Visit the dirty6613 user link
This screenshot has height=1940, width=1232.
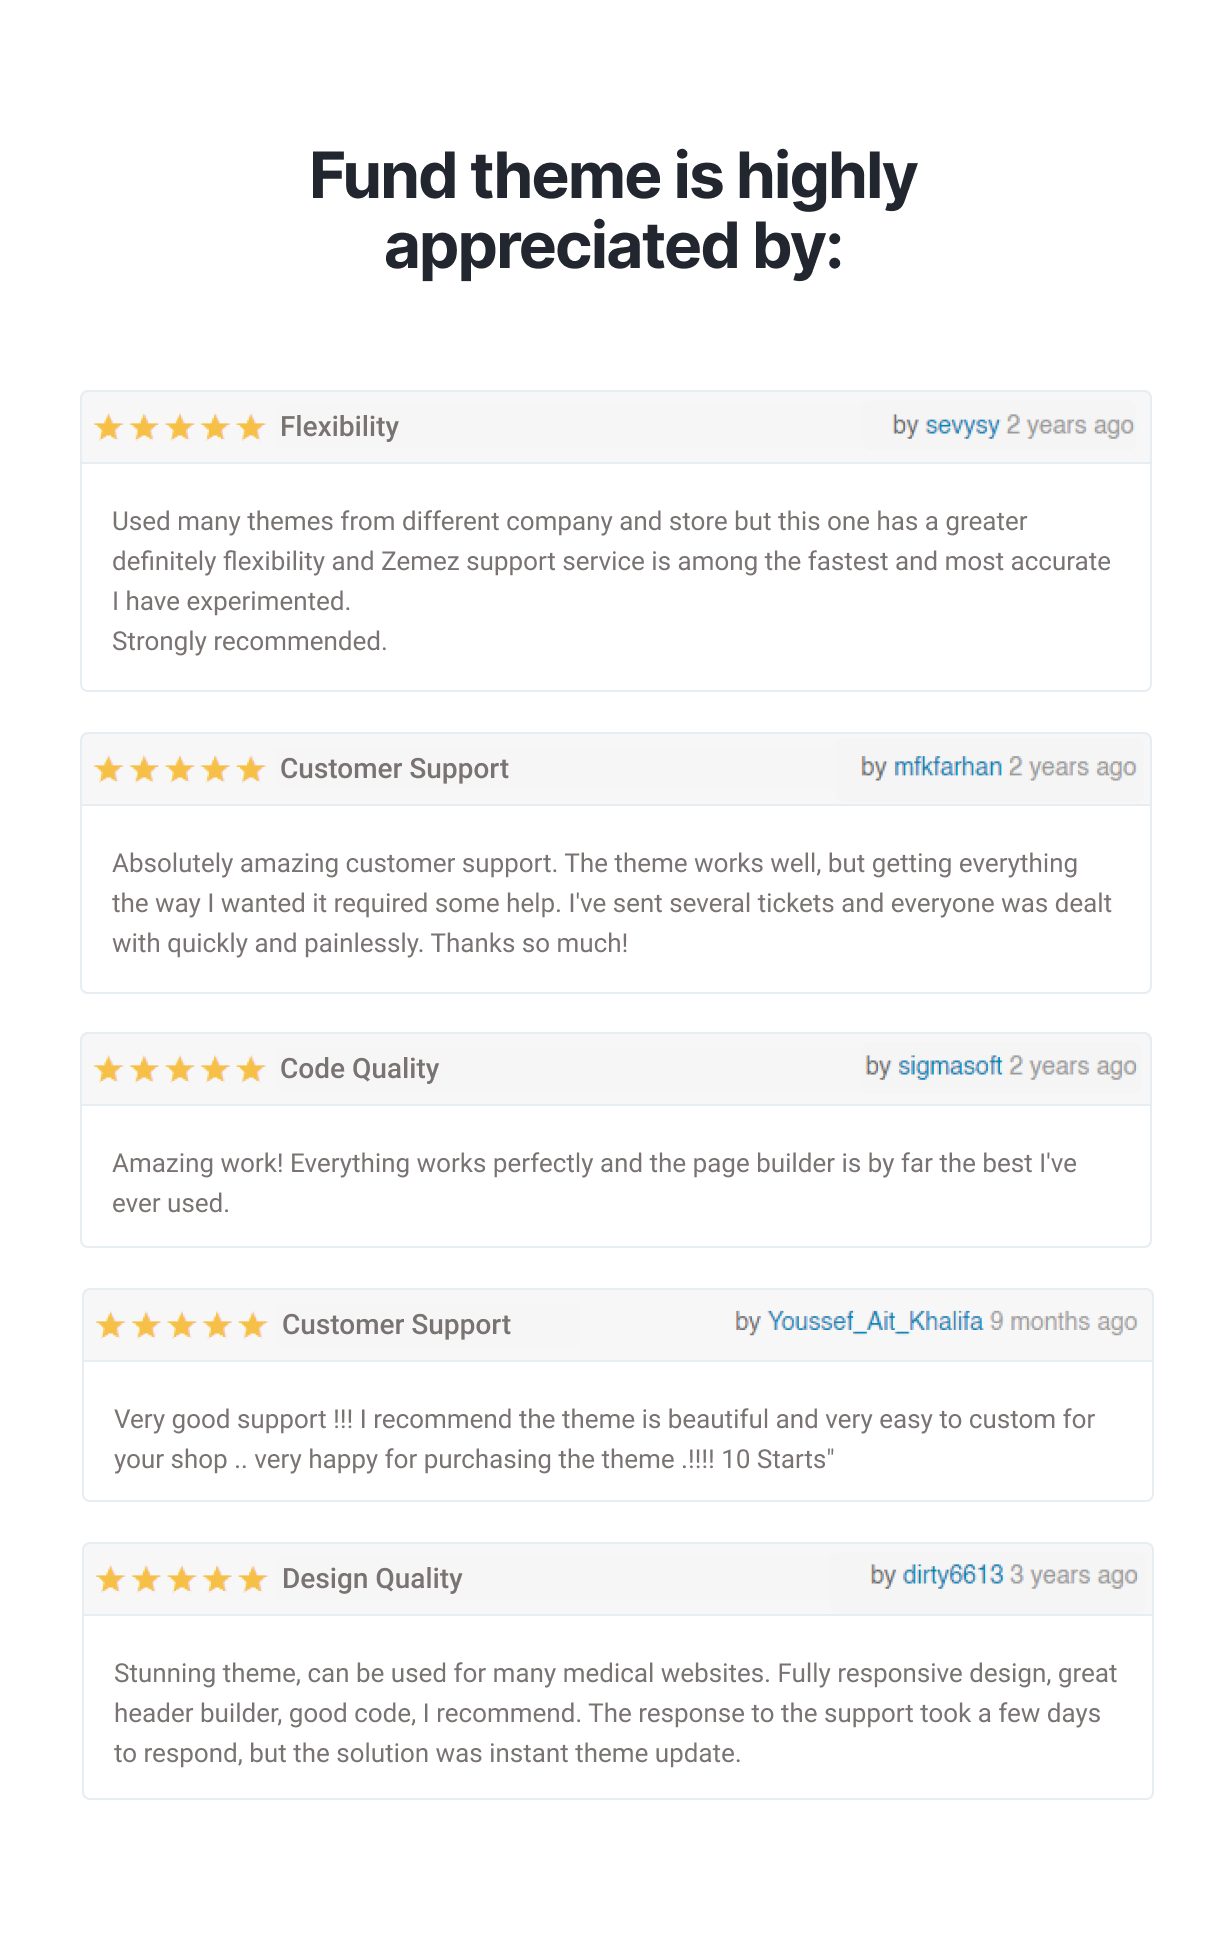coord(952,1575)
